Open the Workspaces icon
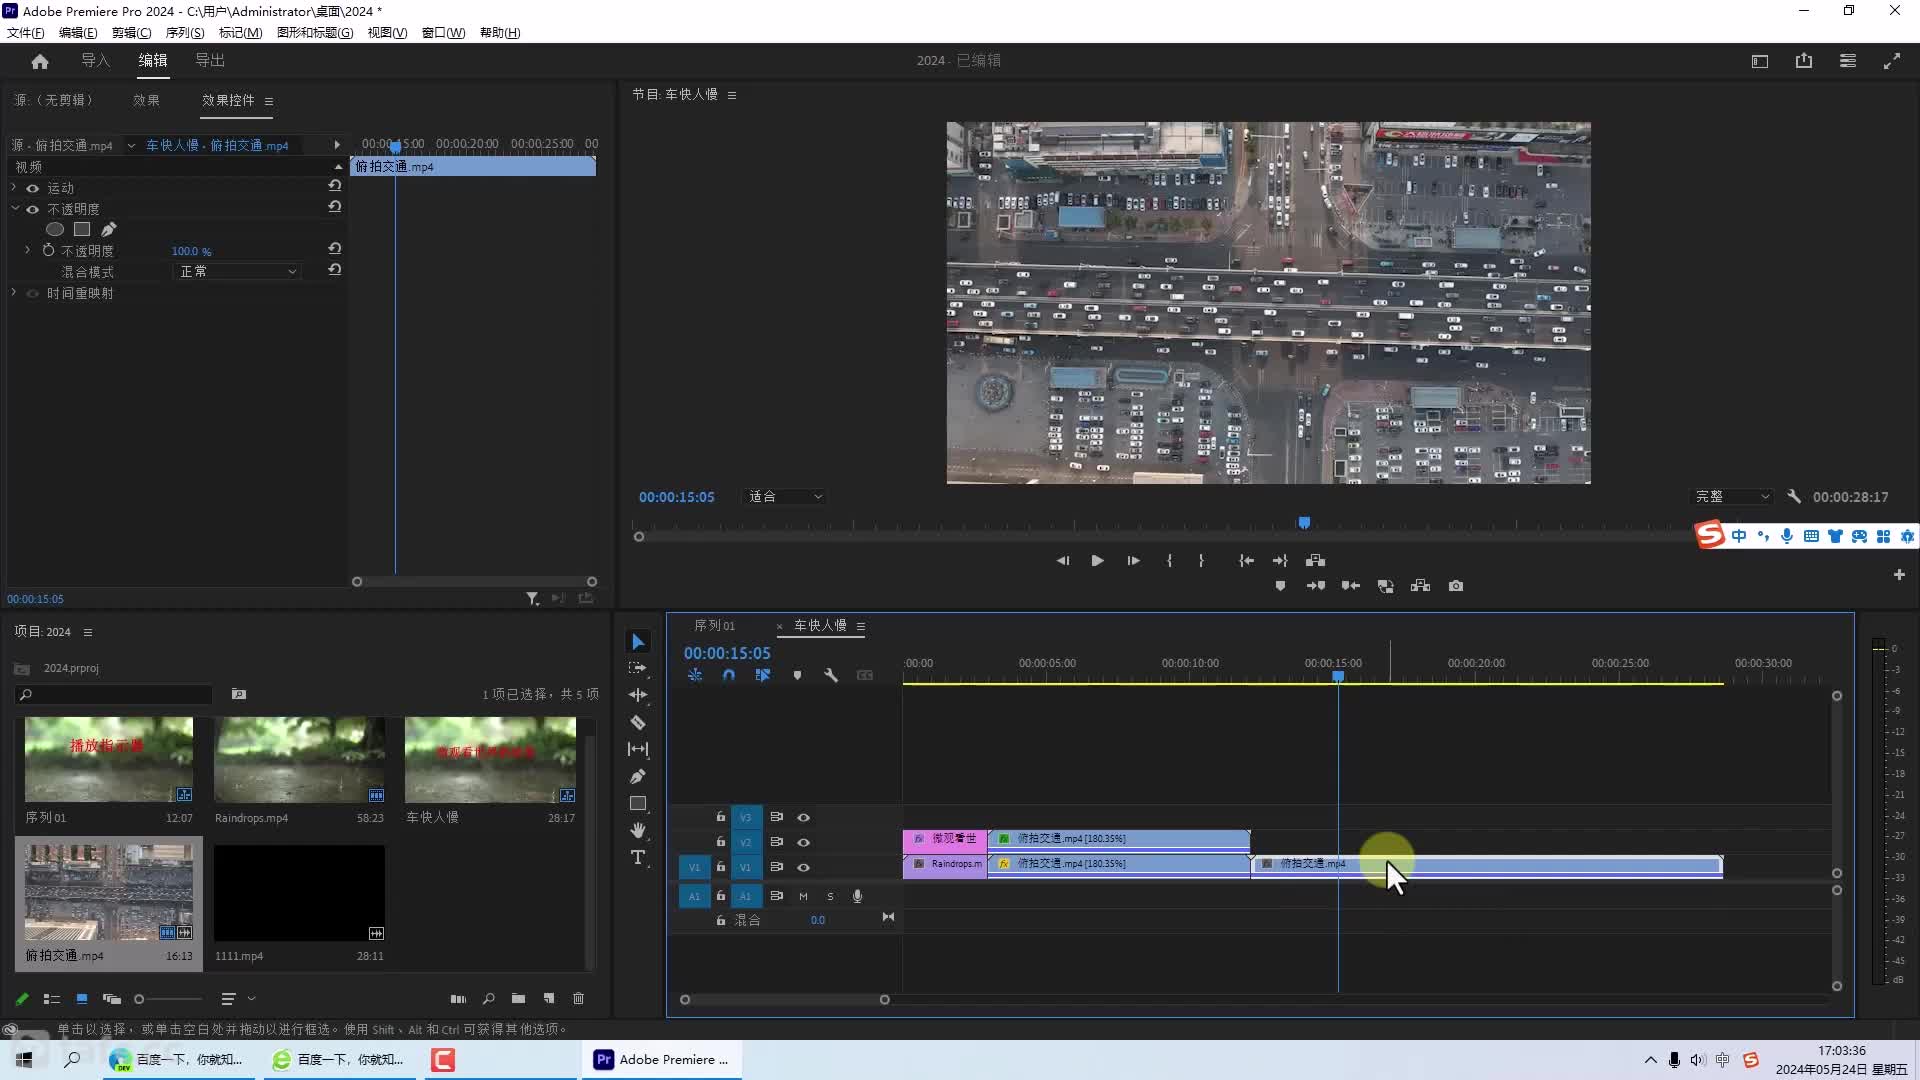 (x=1848, y=61)
